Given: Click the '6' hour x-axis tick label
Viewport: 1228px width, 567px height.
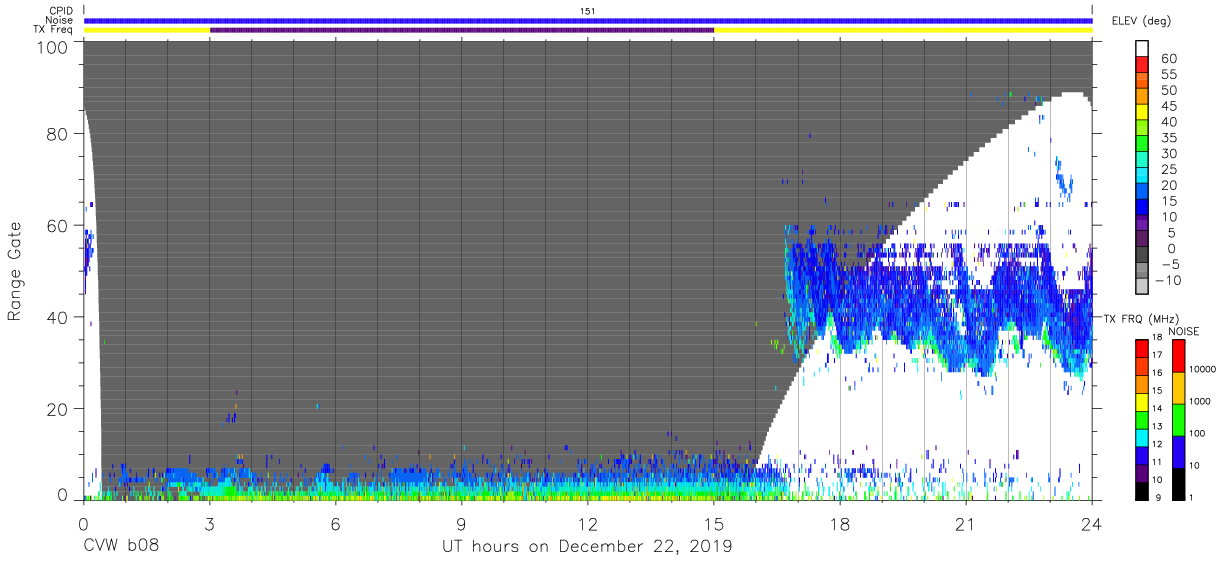Looking at the screenshot, I should tap(336, 524).
